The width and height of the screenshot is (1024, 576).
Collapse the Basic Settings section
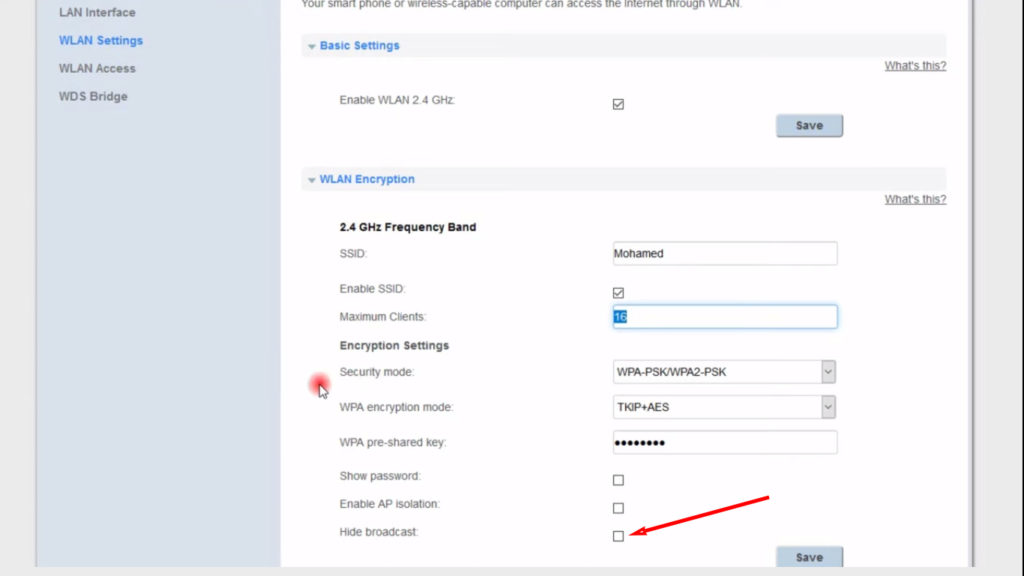[x=312, y=46]
